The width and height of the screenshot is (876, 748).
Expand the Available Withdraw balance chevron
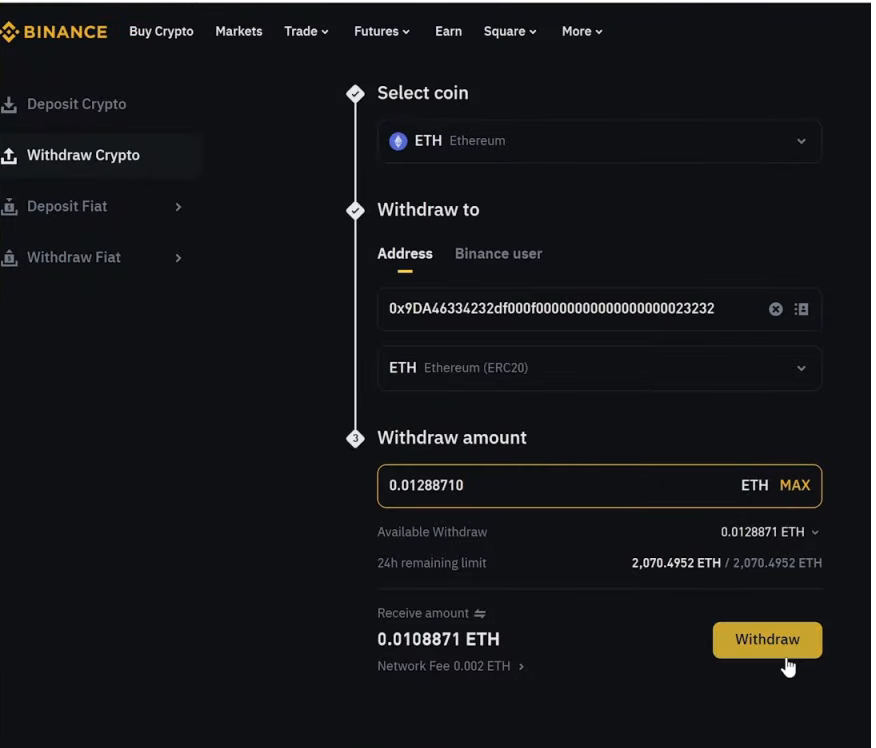coord(815,532)
